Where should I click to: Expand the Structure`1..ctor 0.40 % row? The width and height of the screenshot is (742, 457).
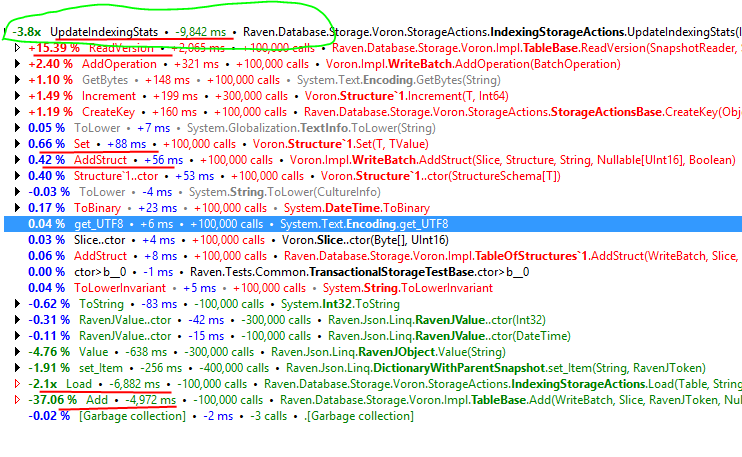click(17, 176)
